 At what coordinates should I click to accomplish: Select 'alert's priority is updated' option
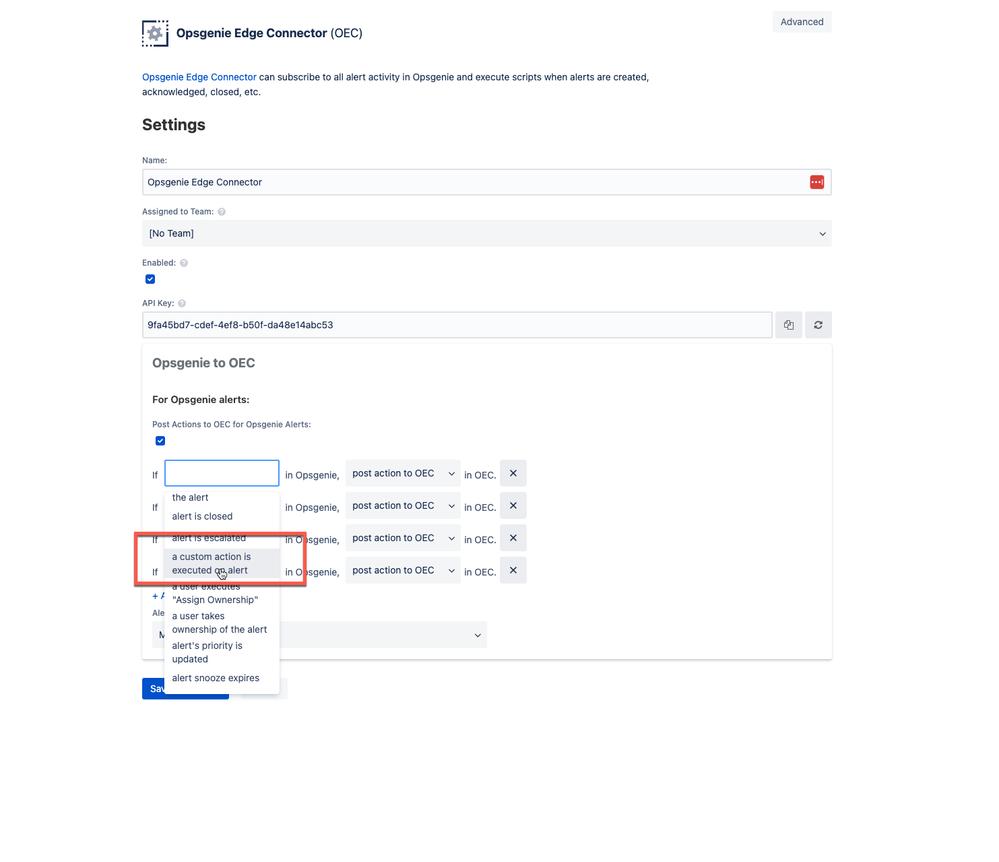(x=222, y=652)
